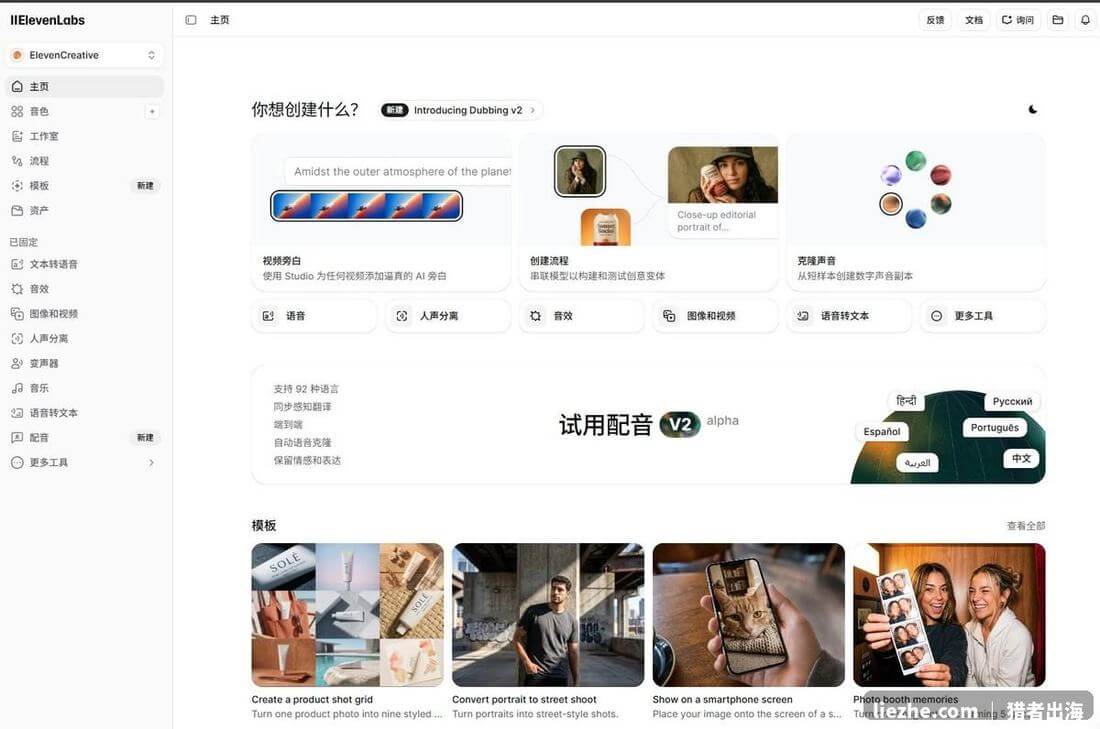The height and width of the screenshot is (729, 1100).
Task: Click the 语音转文本 tool button
Action: [x=849, y=316]
